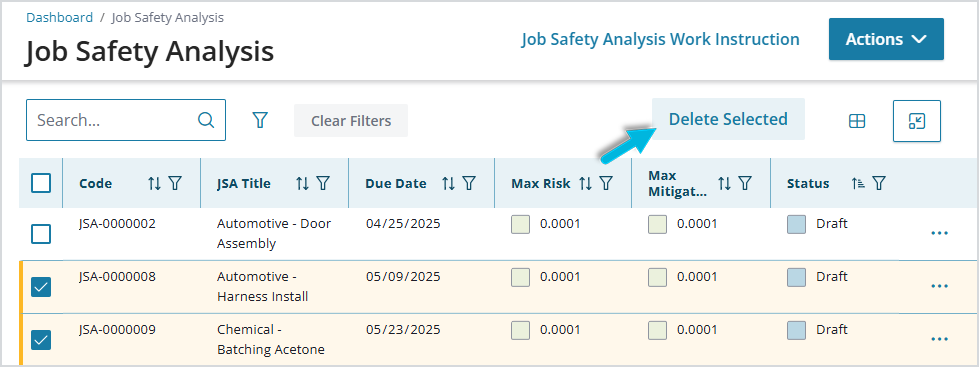Click due date 05/23/2025
979x367 pixels.
tap(403, 329)
